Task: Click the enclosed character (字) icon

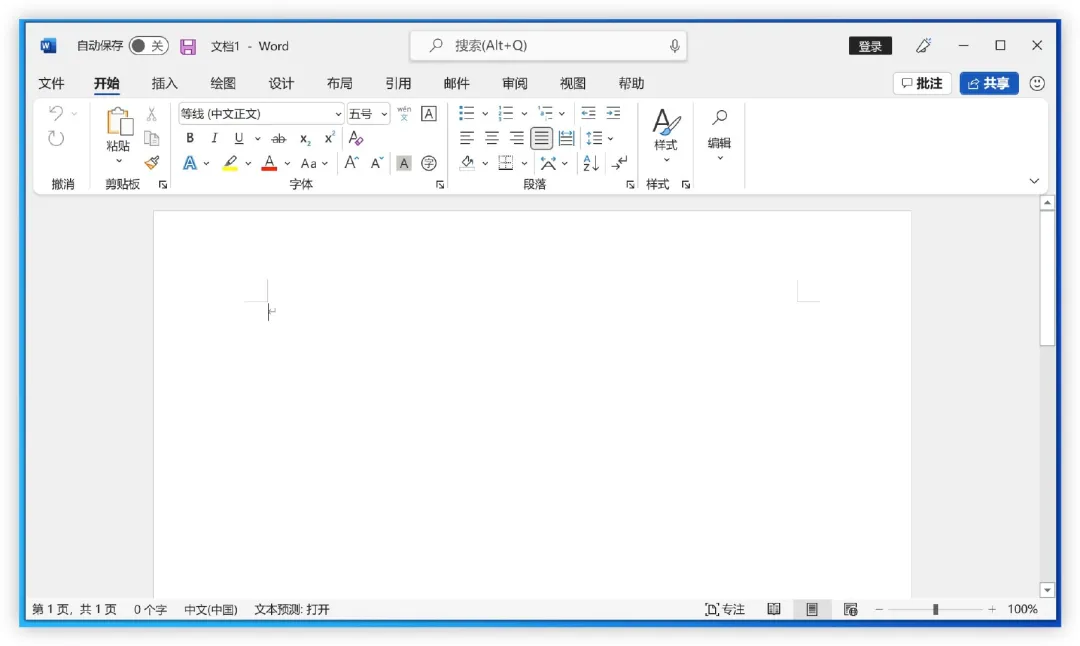Action: point(428,163)
